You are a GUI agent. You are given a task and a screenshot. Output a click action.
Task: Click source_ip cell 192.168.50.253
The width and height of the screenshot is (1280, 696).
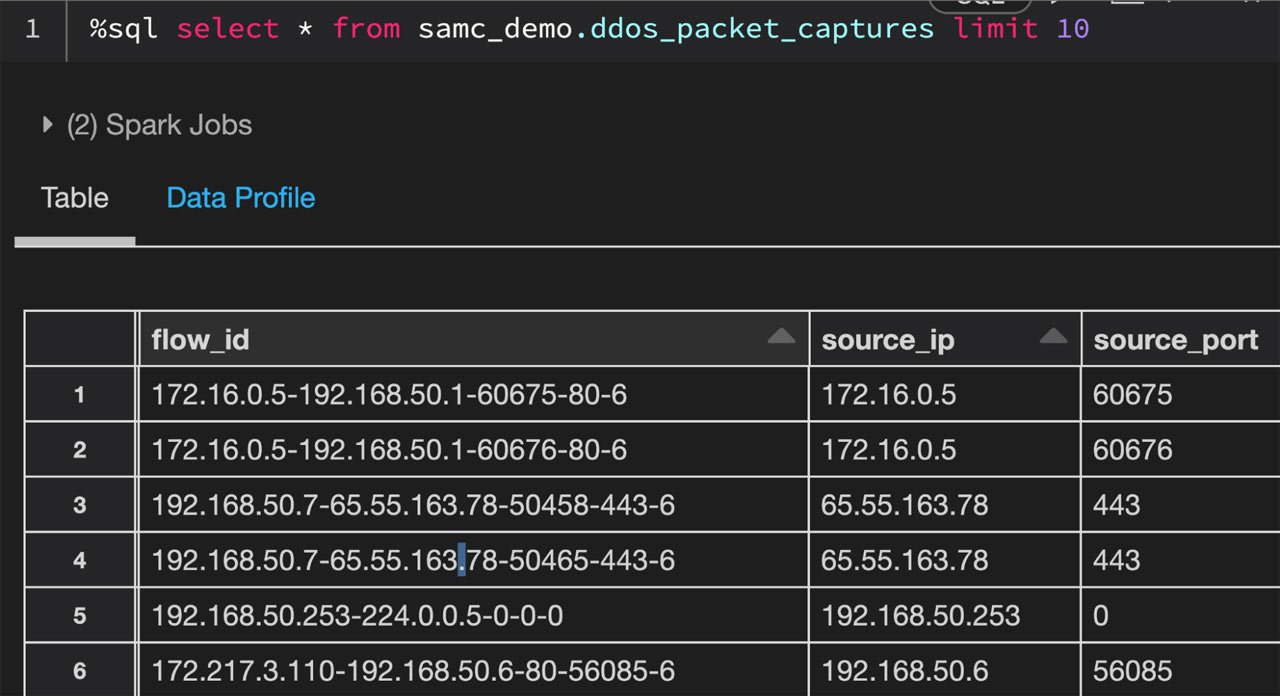920,615
